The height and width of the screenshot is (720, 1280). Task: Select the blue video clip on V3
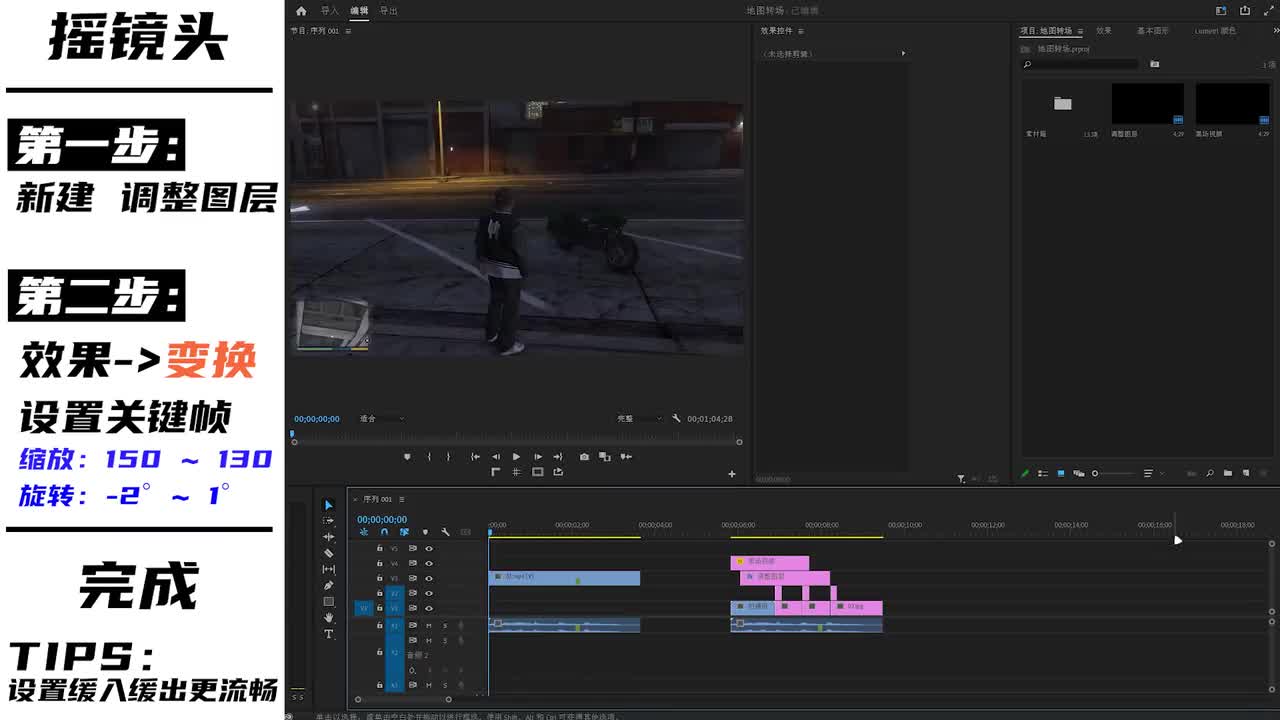pos(564,578)
